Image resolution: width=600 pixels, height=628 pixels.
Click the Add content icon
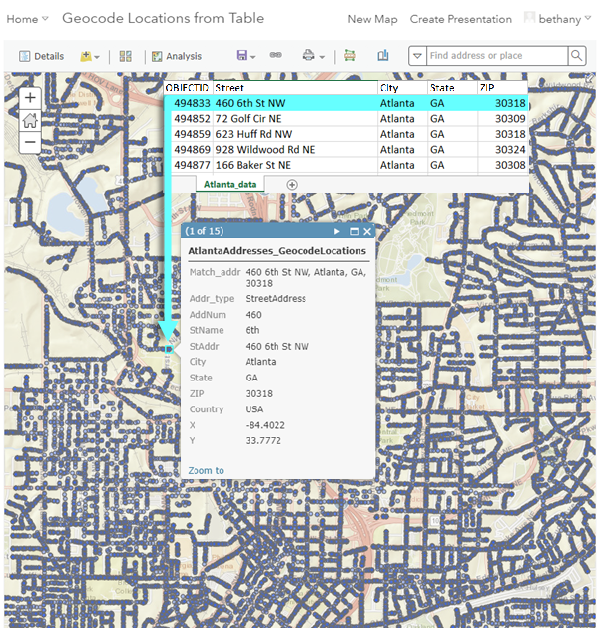click(x=90, y=56)
